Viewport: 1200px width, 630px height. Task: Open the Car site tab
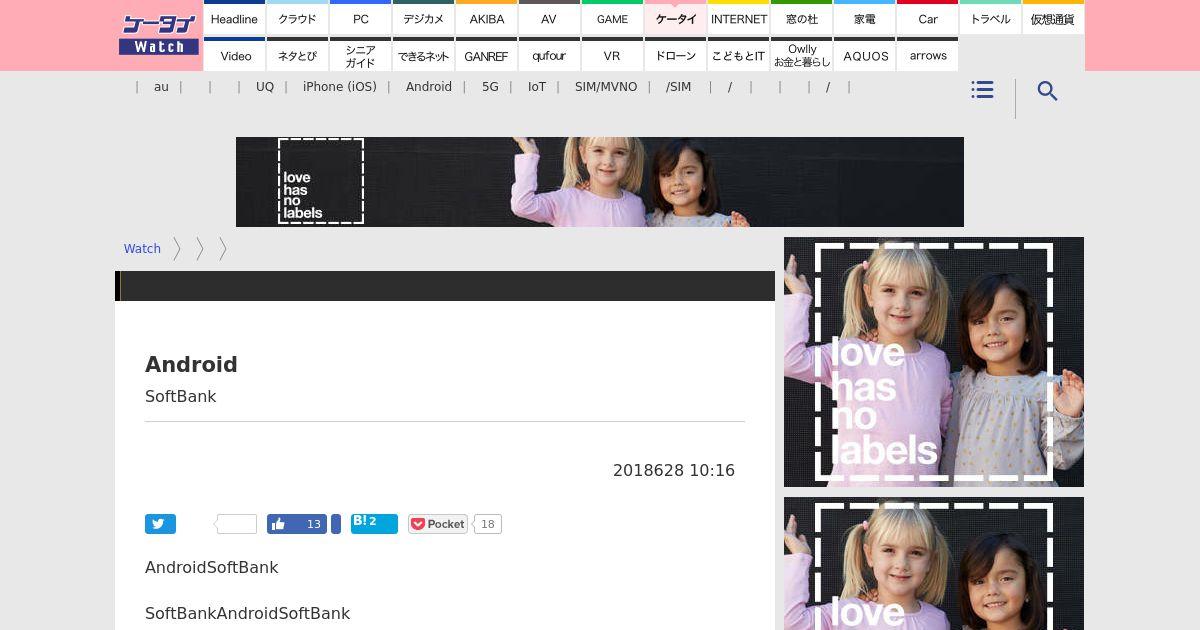click(927, 18)
